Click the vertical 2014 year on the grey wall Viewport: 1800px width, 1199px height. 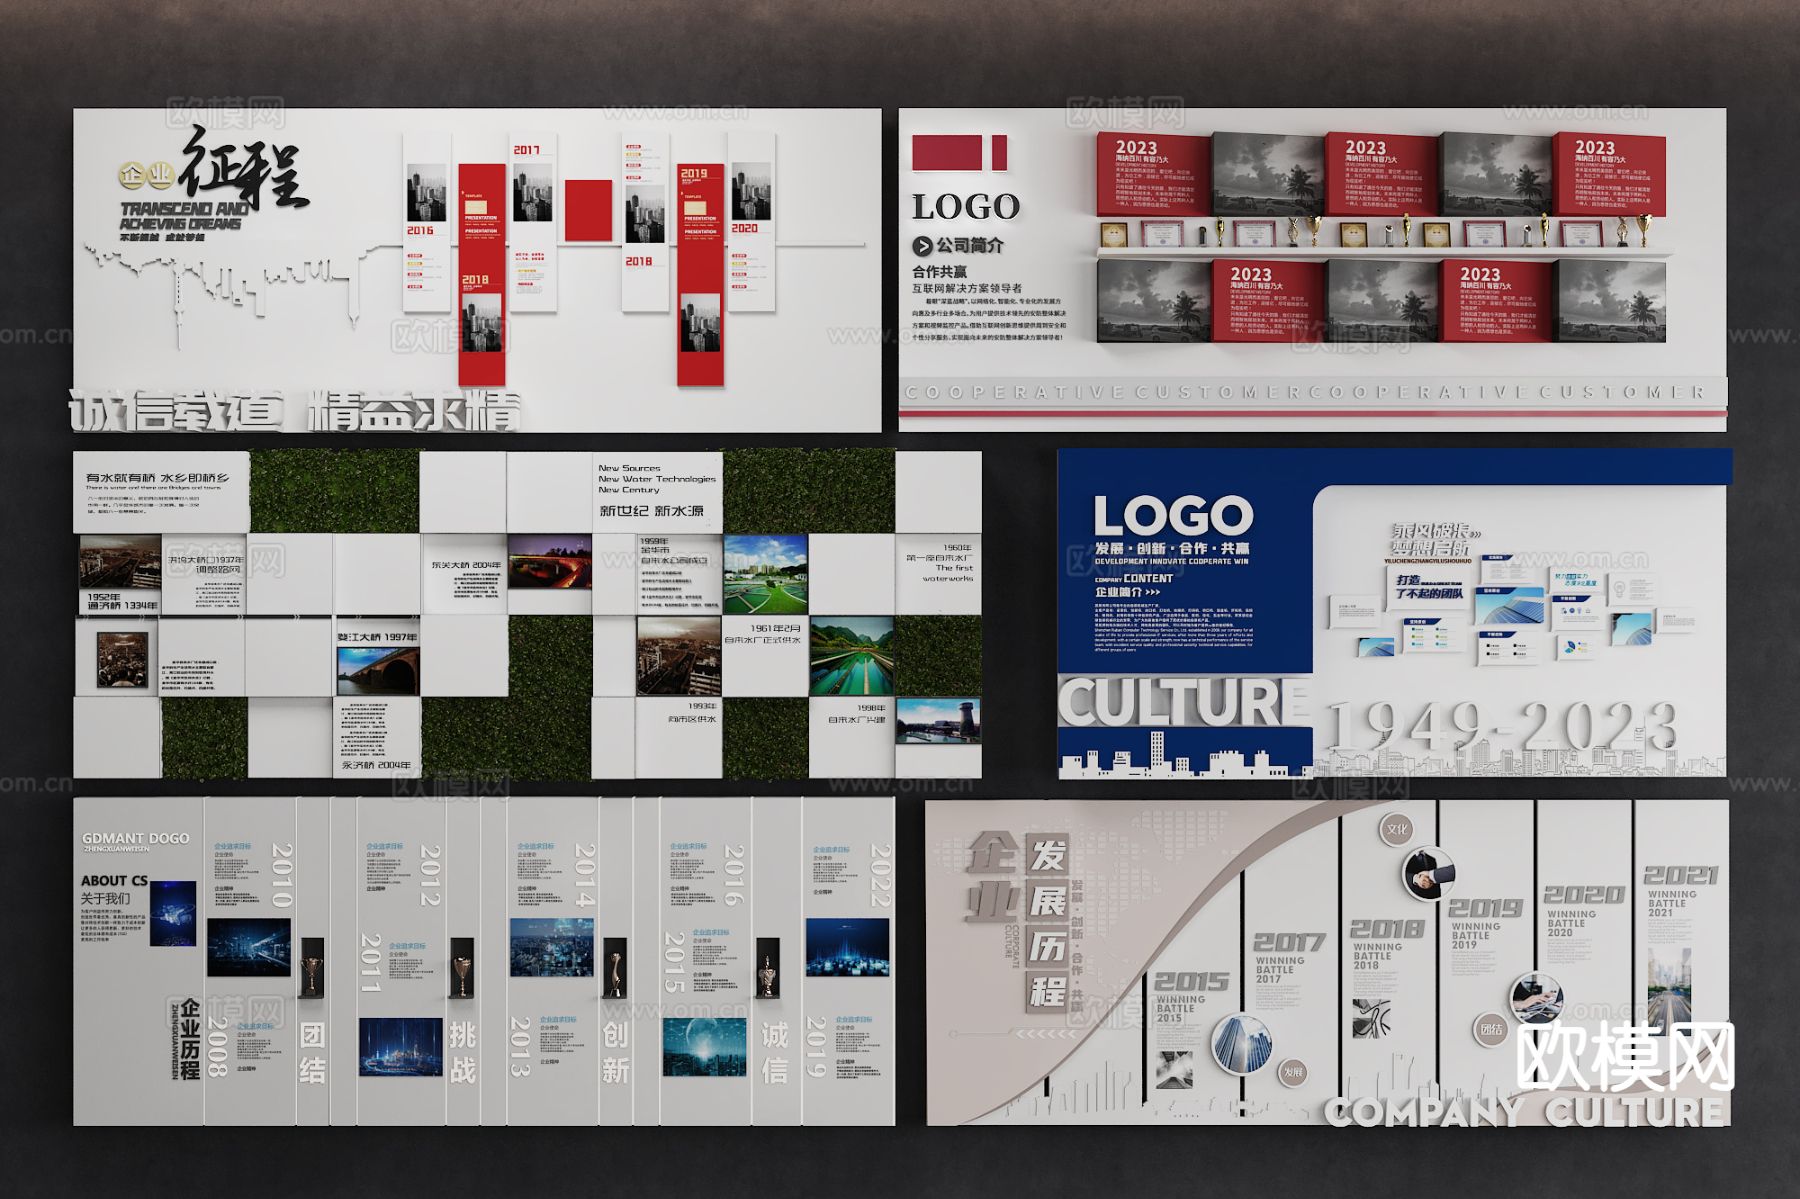tap(586, 876)
